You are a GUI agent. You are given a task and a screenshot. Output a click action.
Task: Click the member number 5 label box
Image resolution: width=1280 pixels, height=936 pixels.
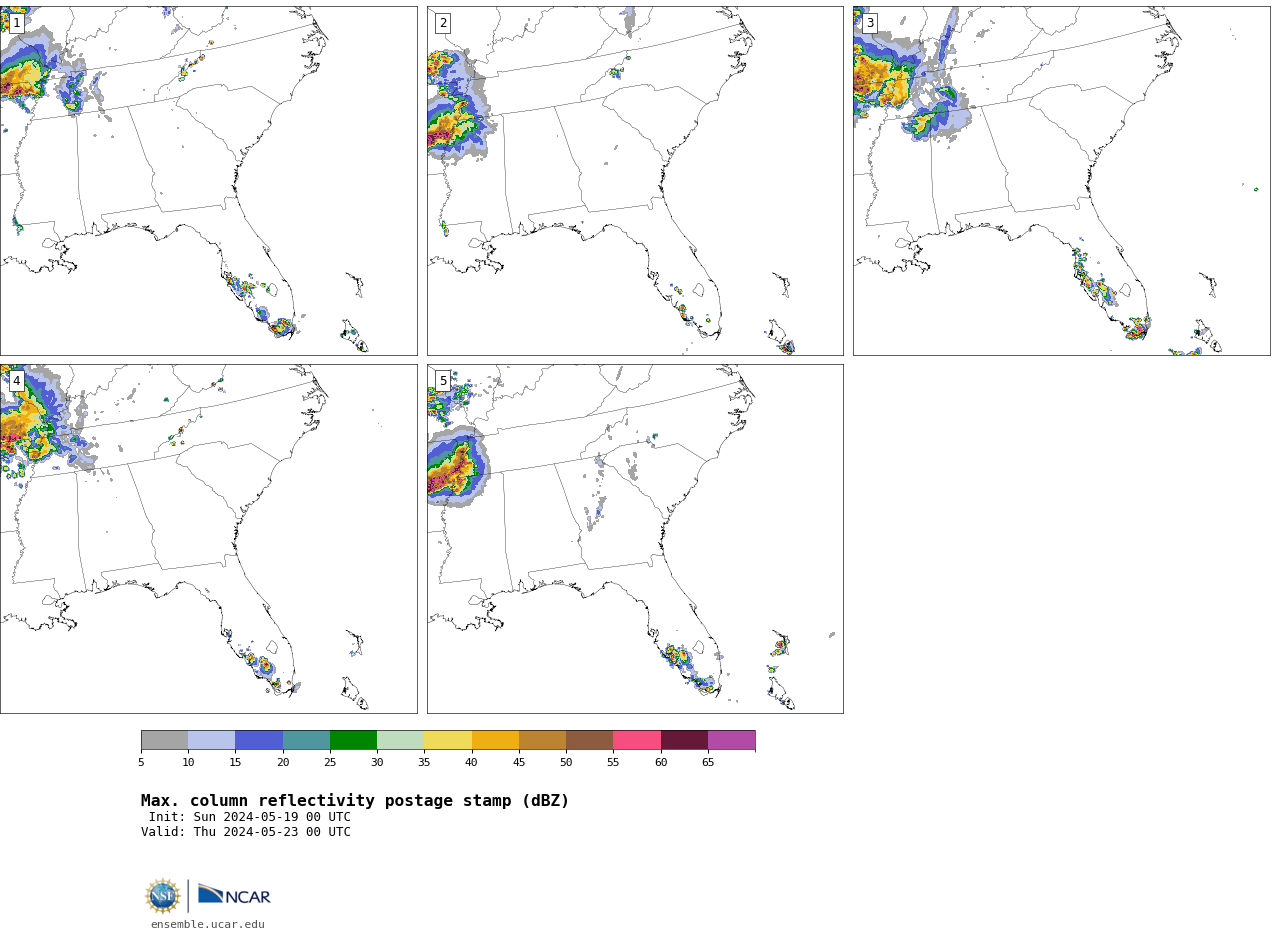(x=443, y=381)
